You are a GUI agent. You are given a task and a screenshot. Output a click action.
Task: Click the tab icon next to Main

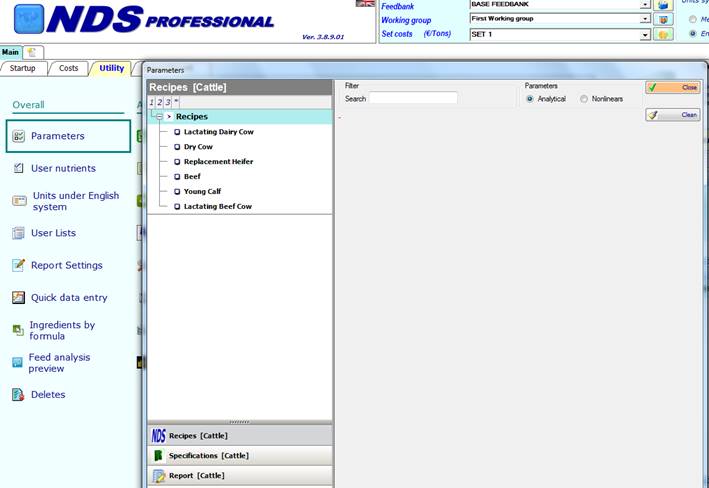pyautogui.click(x=32, y=52)
